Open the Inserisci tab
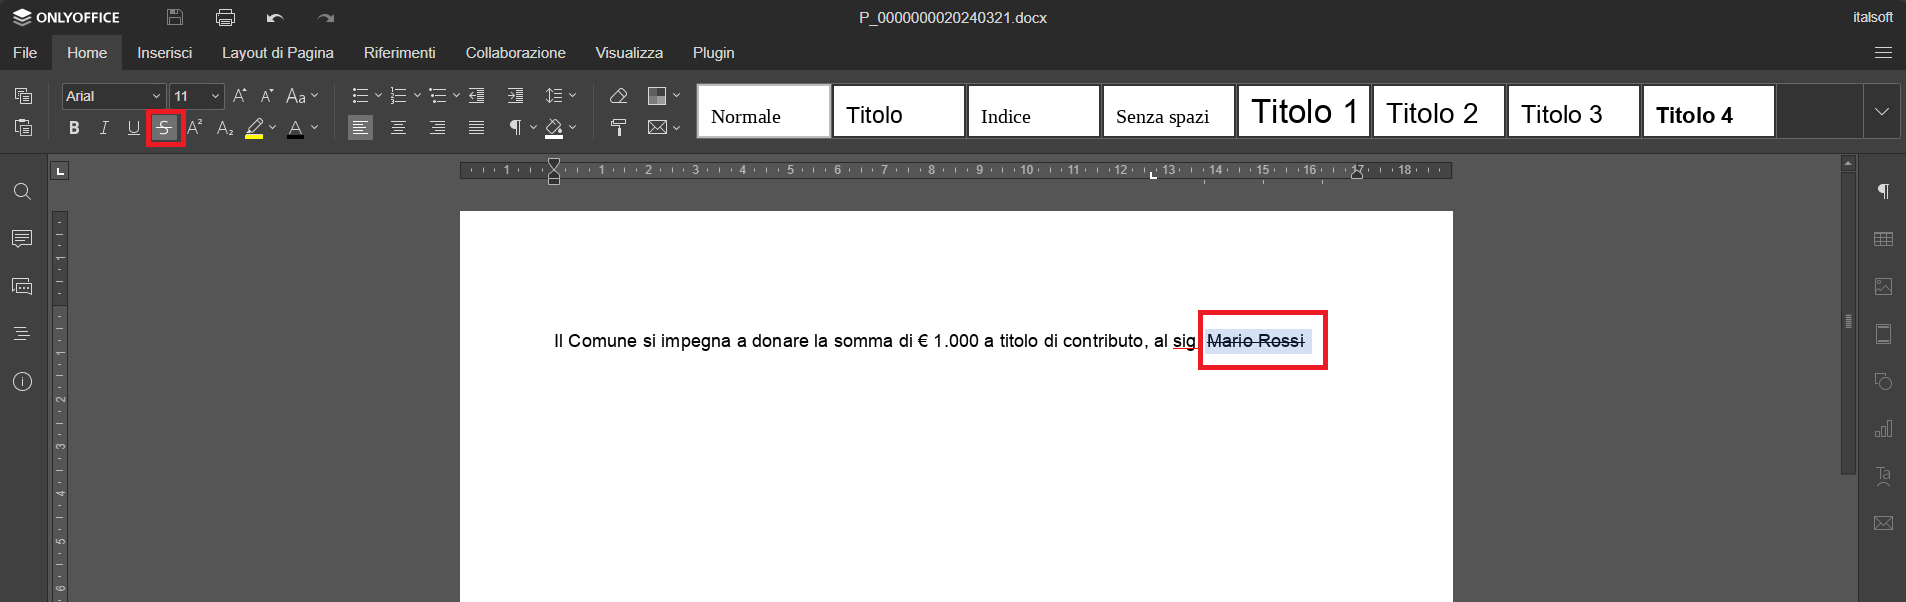Viewport: 1906px width, 602px height. 164,53
